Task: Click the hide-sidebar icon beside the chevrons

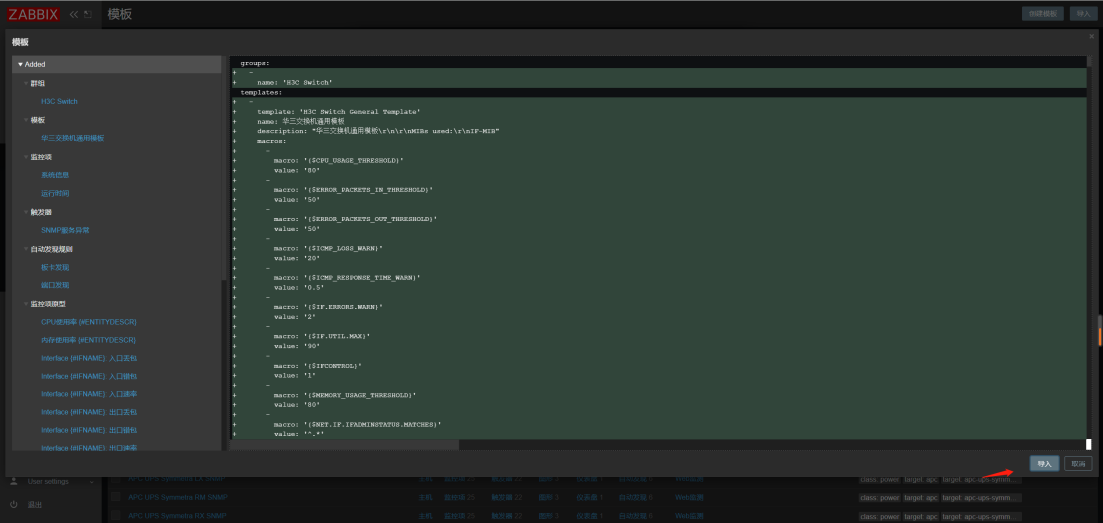Action: (88, 14)
